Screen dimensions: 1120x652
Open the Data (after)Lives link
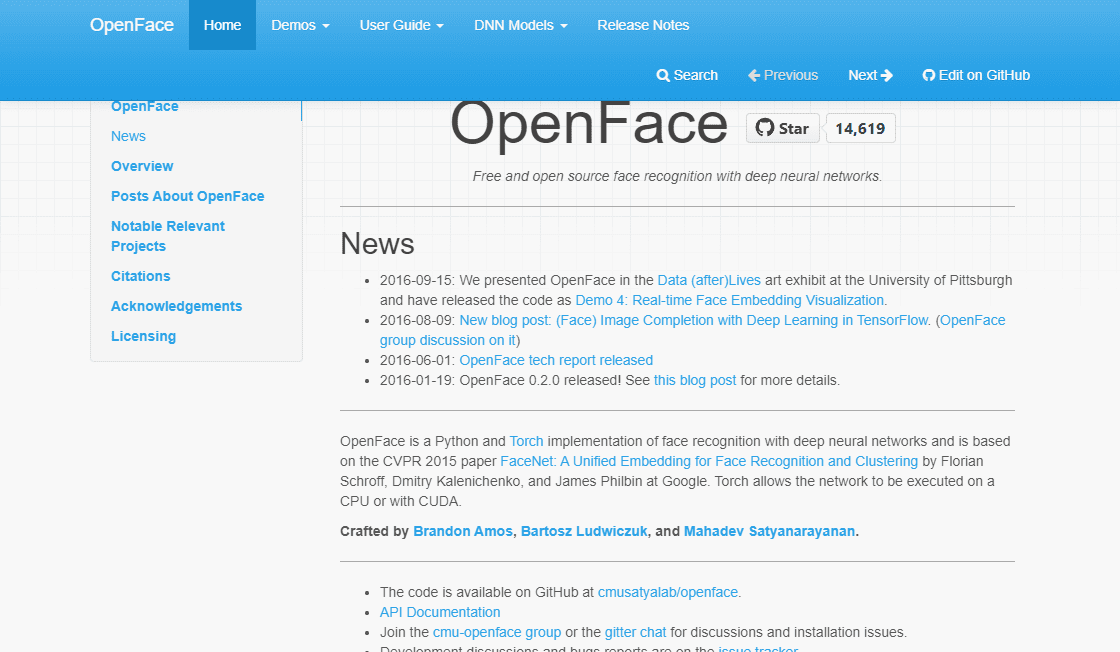(709, 281)
